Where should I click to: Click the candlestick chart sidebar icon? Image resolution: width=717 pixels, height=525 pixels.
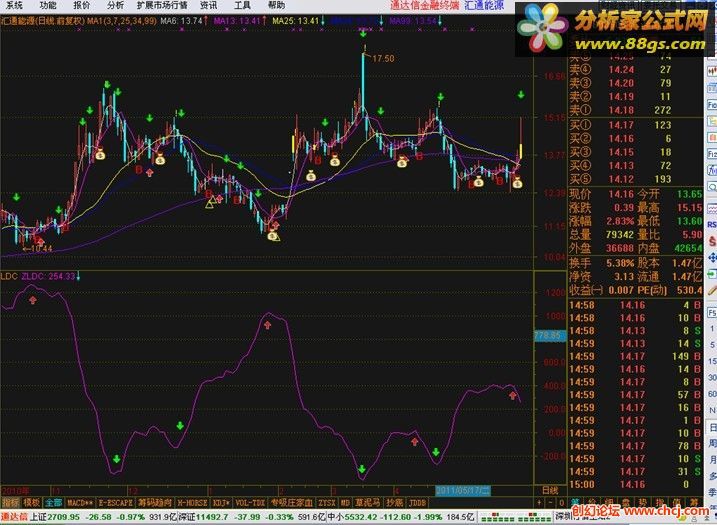(712, 71)
